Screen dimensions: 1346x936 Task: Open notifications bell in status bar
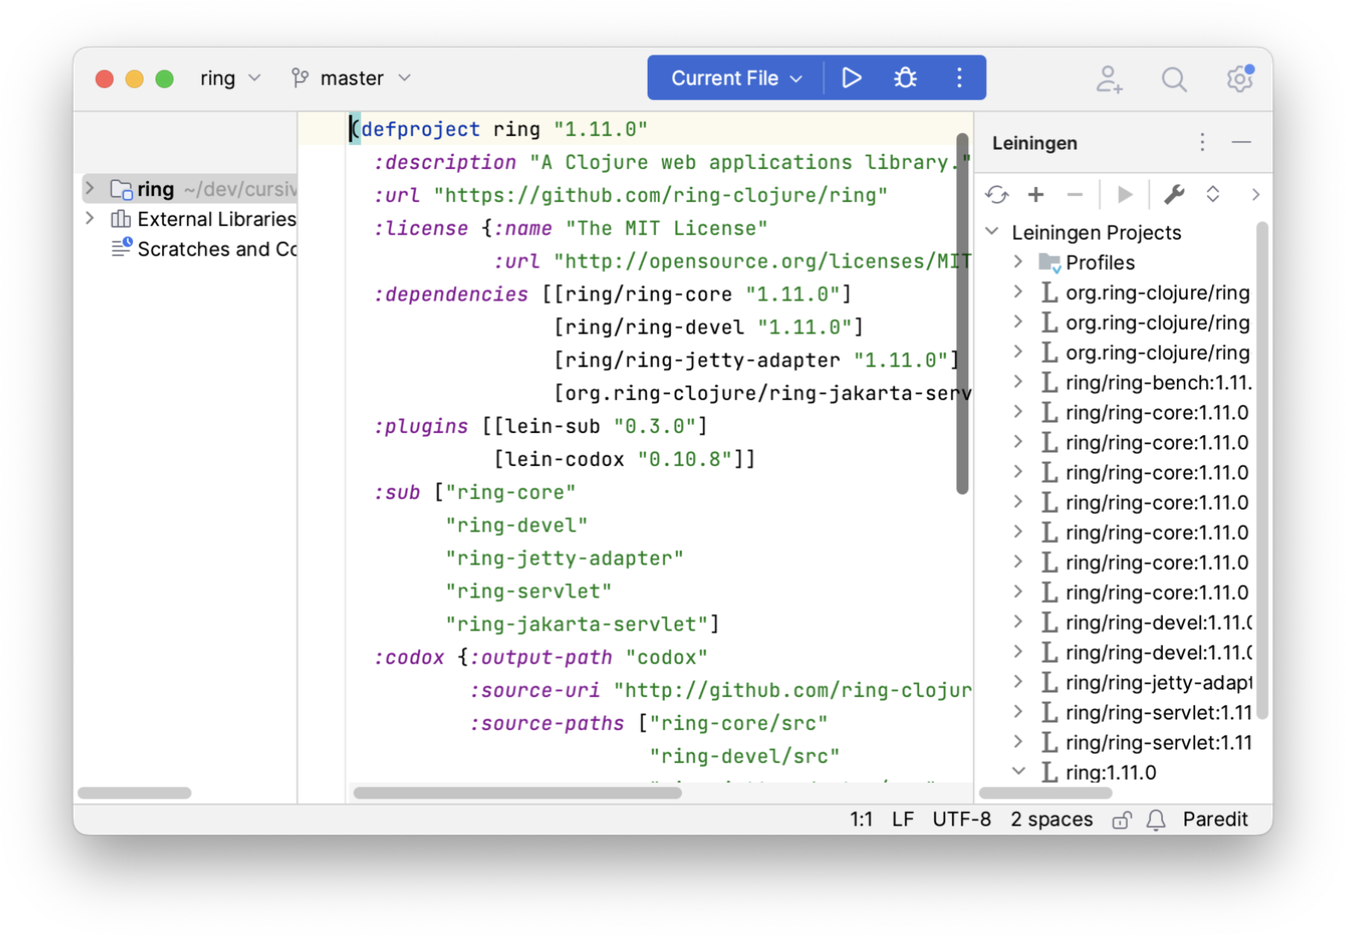coord(1156,820)
